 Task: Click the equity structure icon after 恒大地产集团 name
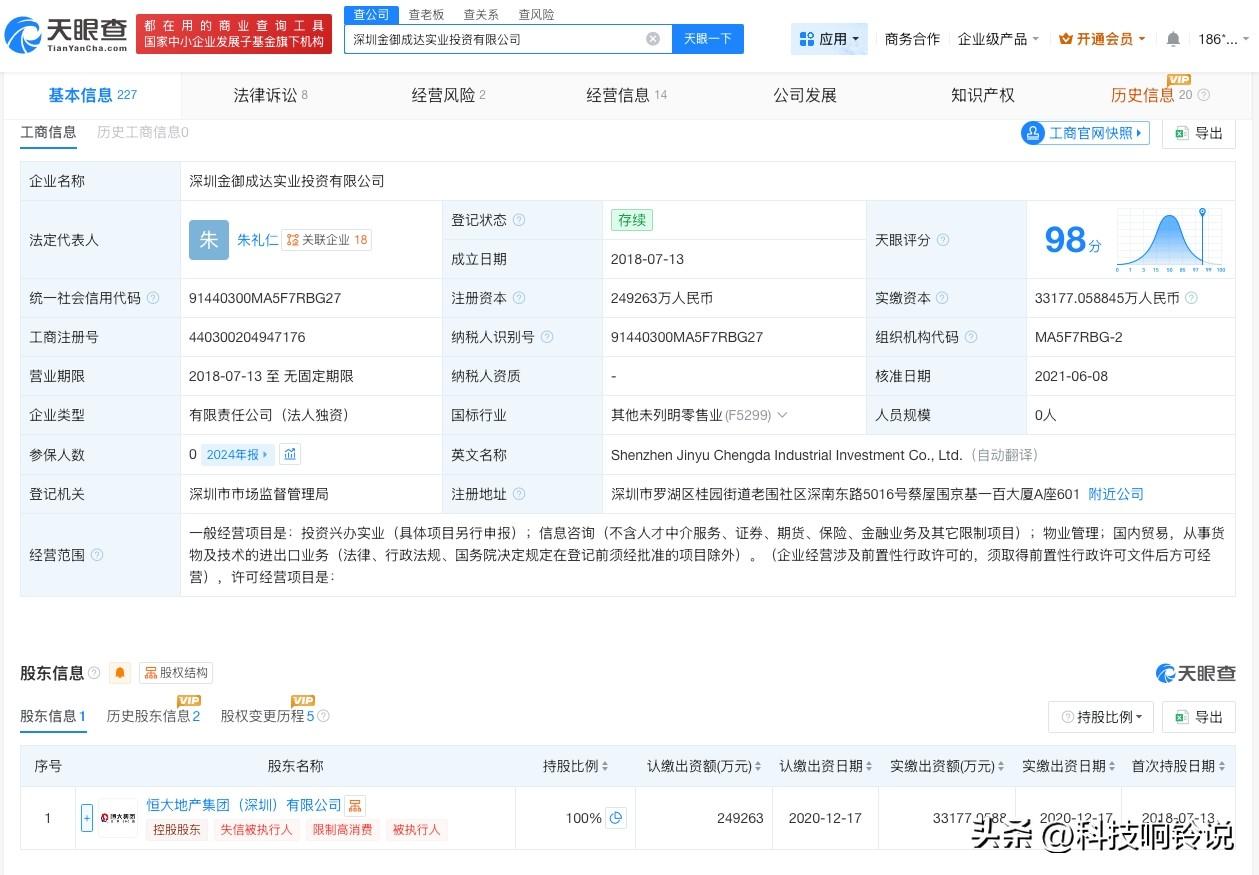pos(356,805)
